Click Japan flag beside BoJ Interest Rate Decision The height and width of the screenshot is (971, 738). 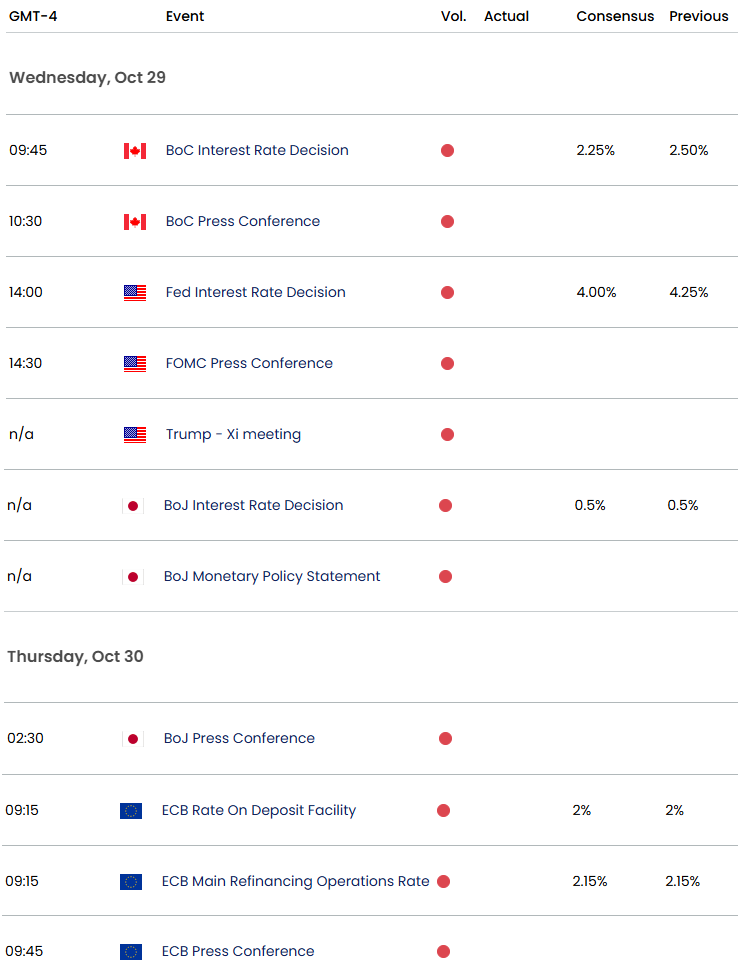click(x=132, y=506)
